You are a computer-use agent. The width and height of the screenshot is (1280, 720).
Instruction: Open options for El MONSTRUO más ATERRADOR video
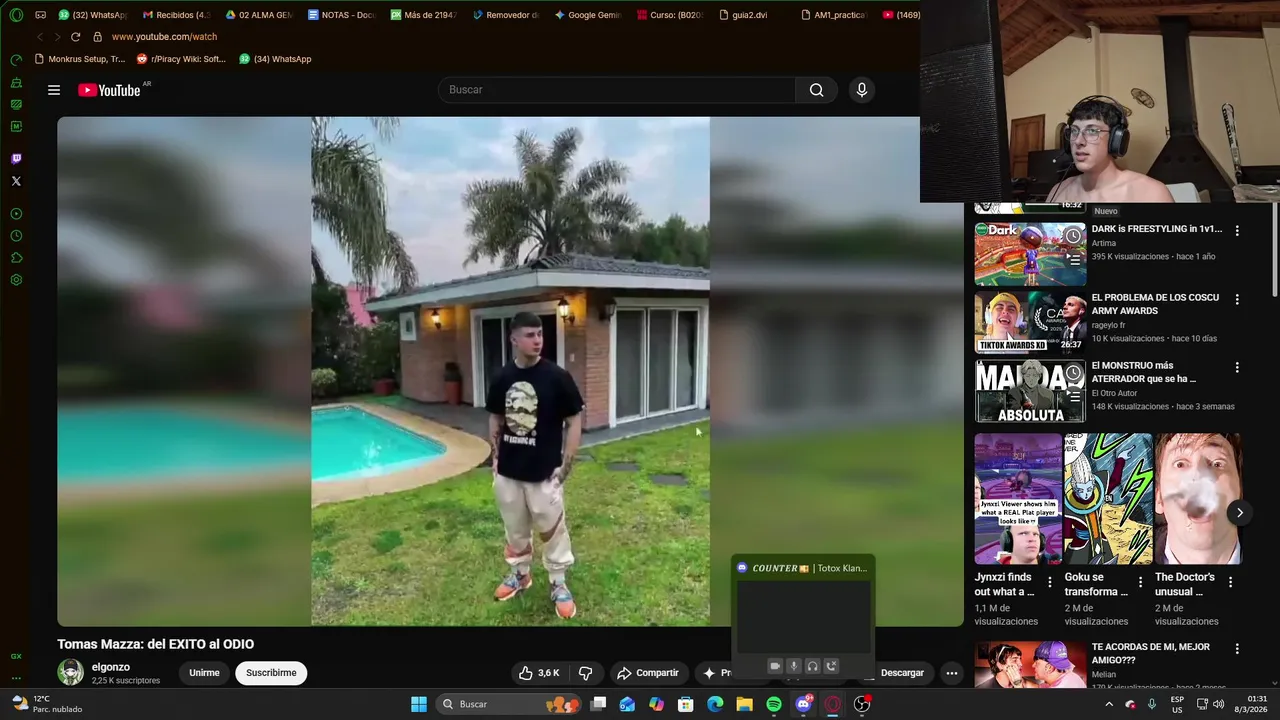(x=1237, y=367)
